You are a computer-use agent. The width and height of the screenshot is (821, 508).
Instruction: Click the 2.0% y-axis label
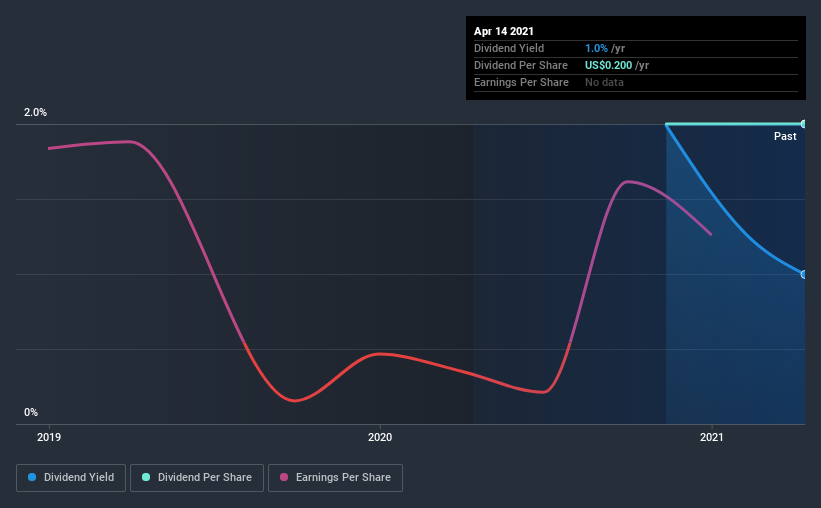coord(35,112)
